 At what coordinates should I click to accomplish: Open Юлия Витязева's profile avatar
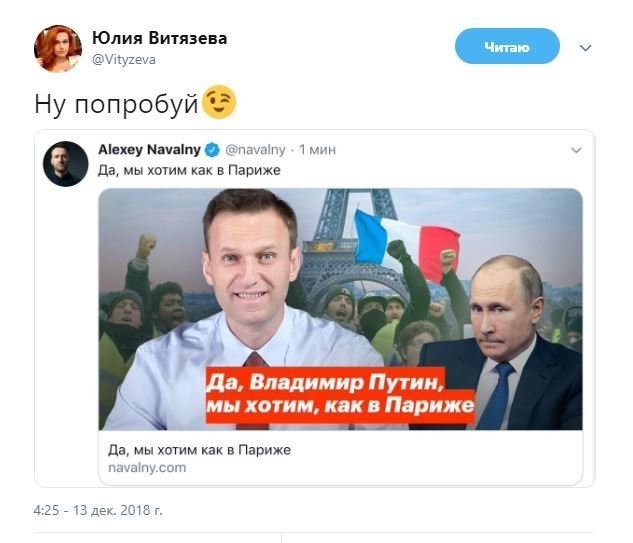(x=58, y=48)
